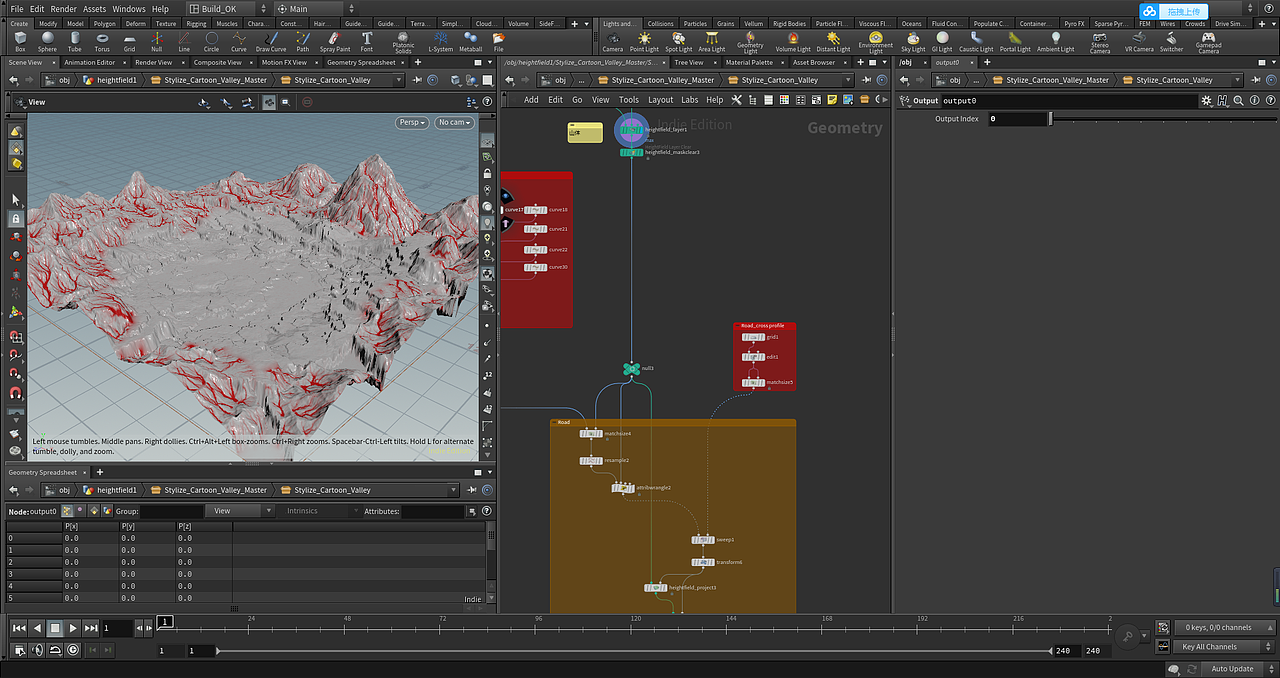Select the Spray Paint shelf tool
The image size is (1280, 678).
335,41
